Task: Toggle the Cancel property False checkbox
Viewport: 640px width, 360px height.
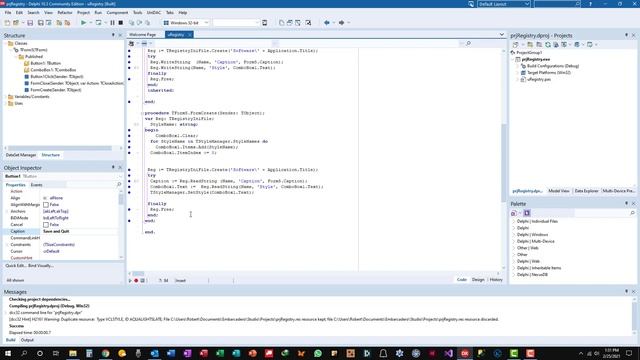Action: pos(46,224)
